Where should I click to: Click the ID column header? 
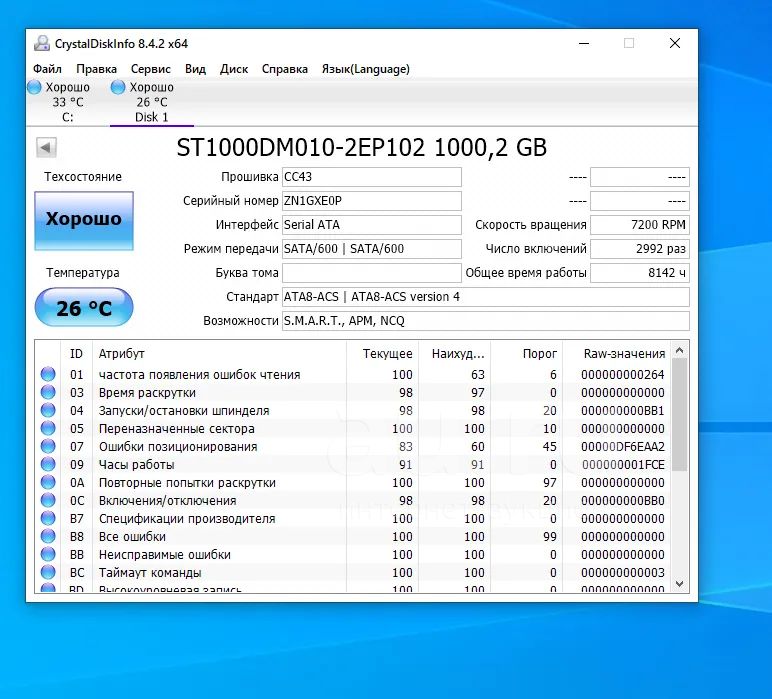tap(76, 353)
